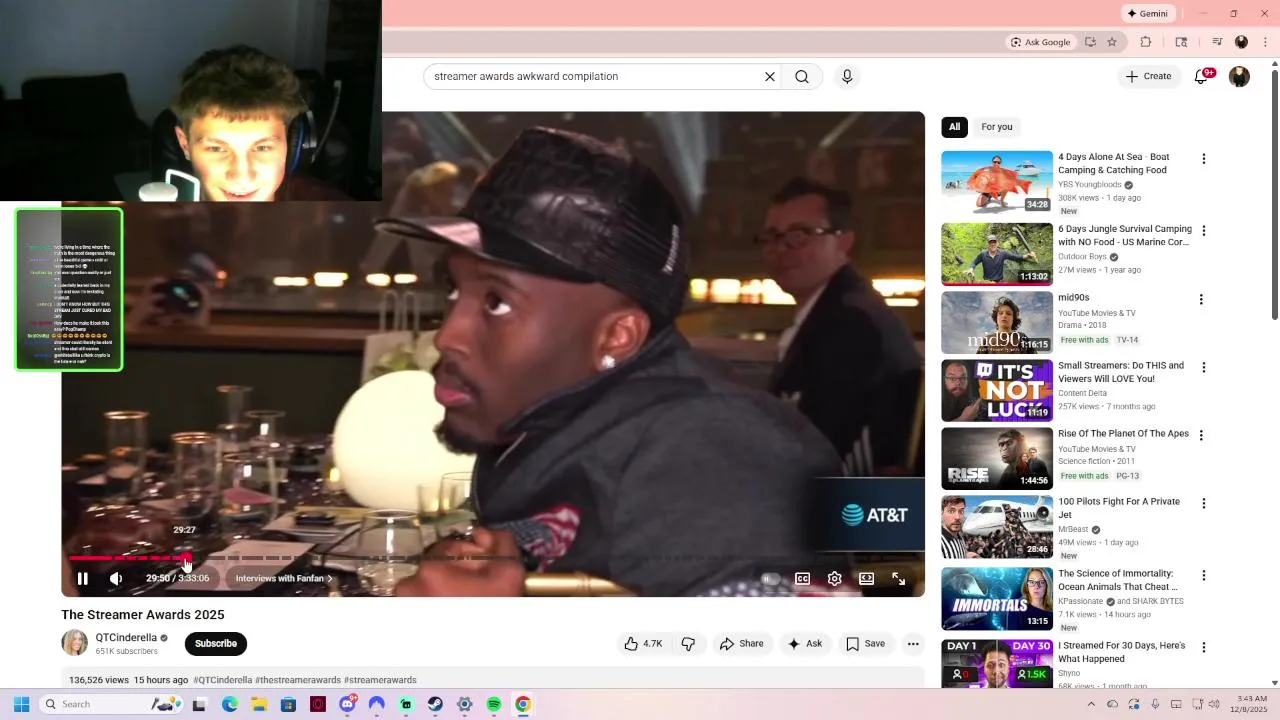Image resolution: width=1280 pixels, height=720 pixels.
Task: Clear the search box with X
Action: [x=770, y=76]
